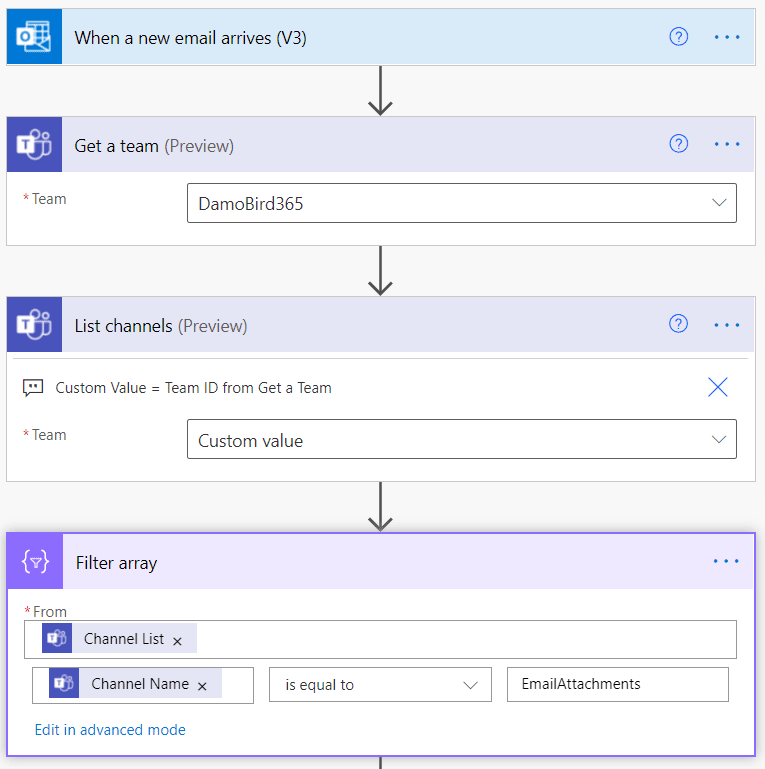
Task: Open the email trigger's more options menu
Action: [727, 37]
